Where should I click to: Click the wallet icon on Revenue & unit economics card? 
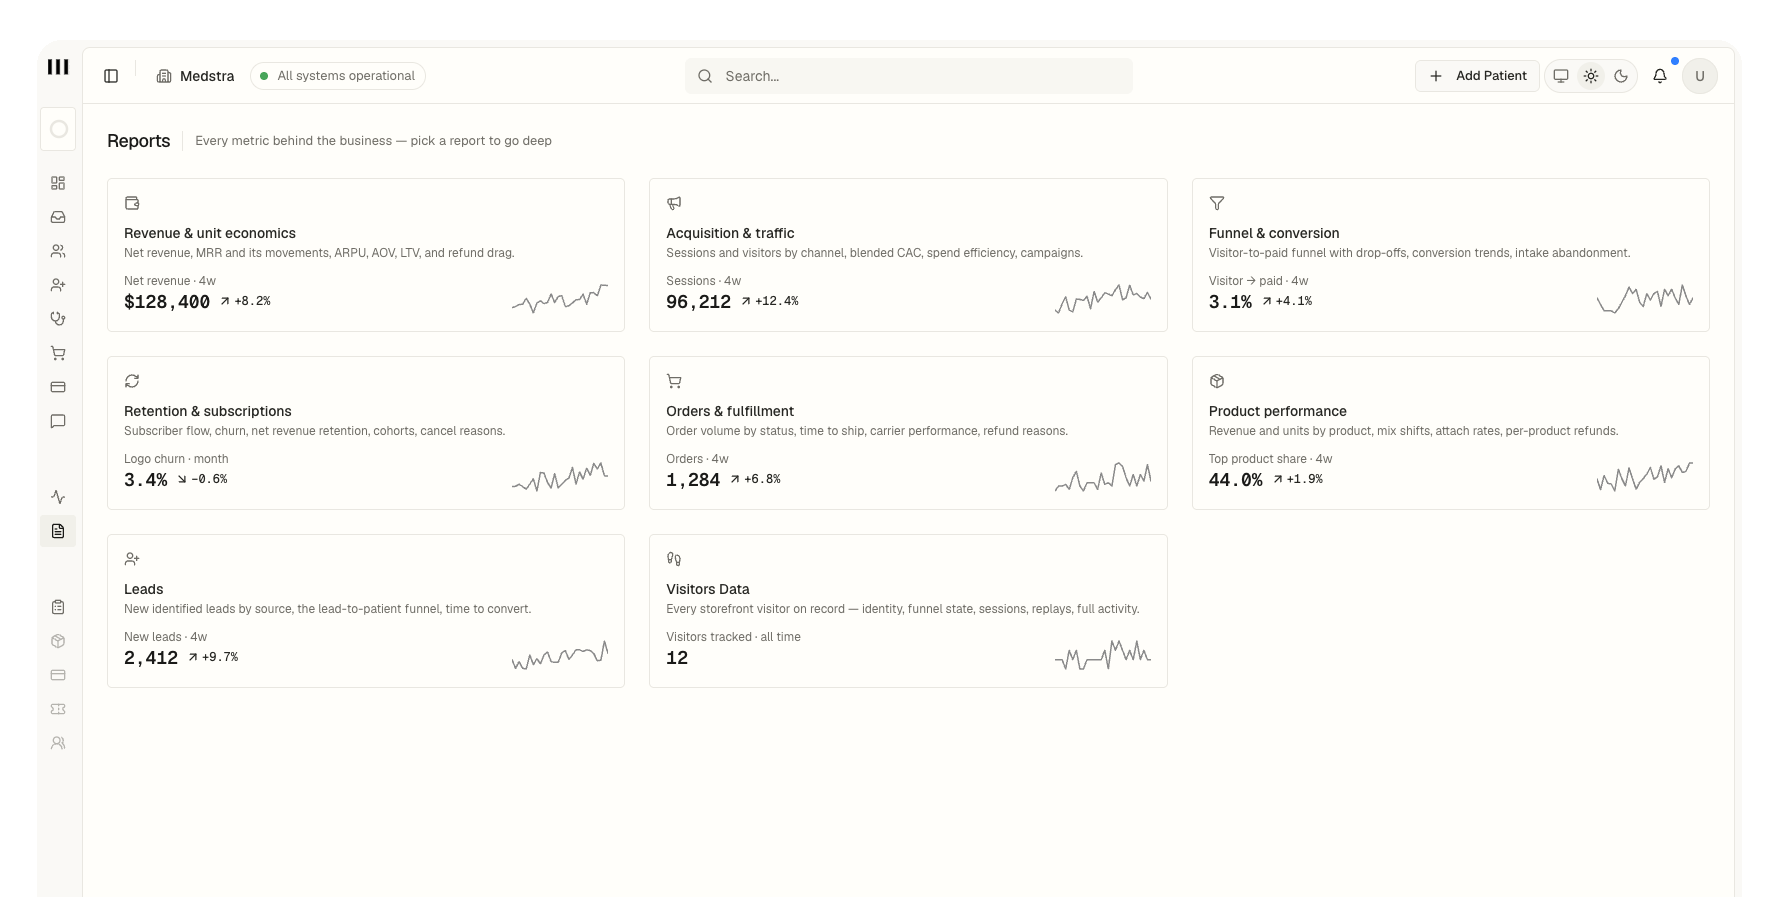coord(132,203)
